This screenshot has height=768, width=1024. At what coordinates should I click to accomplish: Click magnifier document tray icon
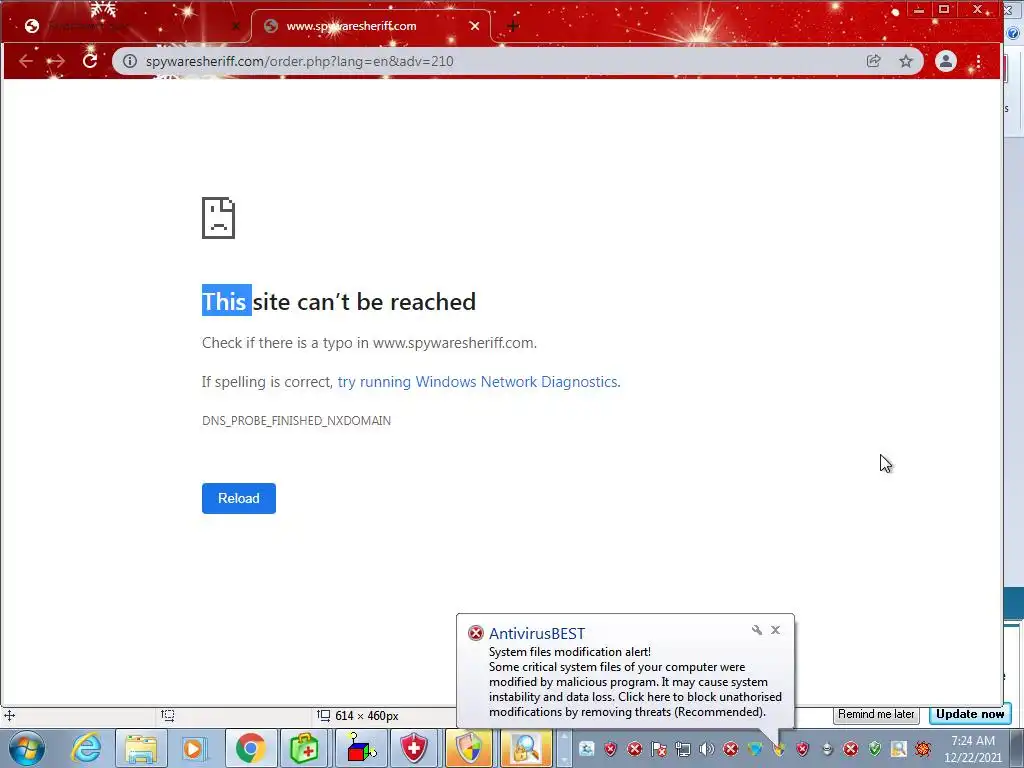[x=899, y=749]
